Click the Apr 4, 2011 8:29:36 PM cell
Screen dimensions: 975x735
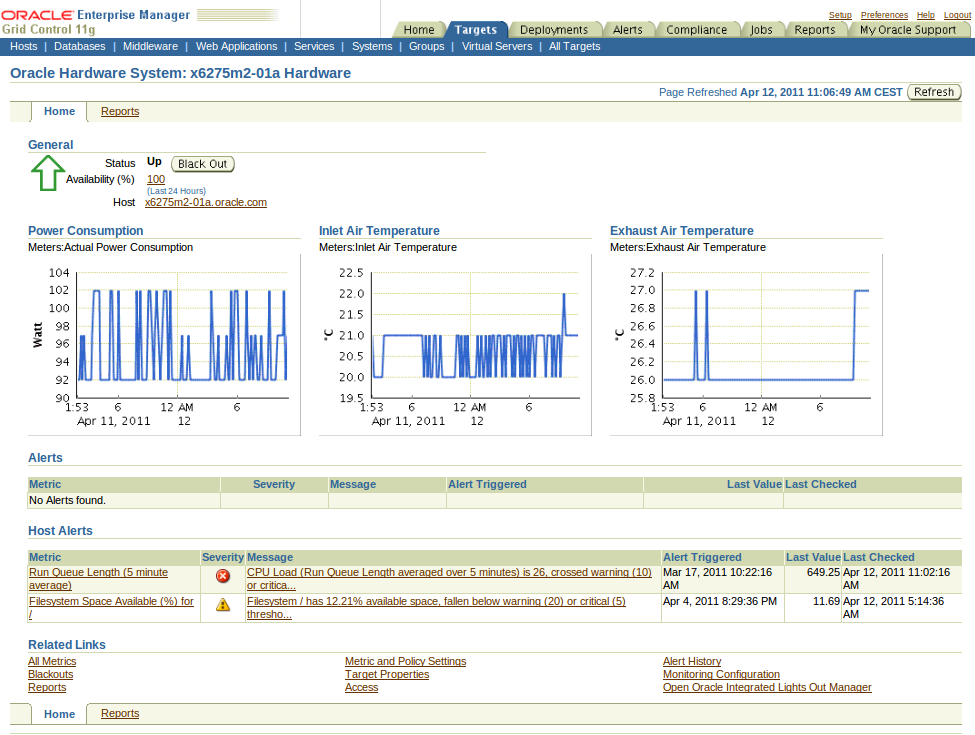click(723, 608)
